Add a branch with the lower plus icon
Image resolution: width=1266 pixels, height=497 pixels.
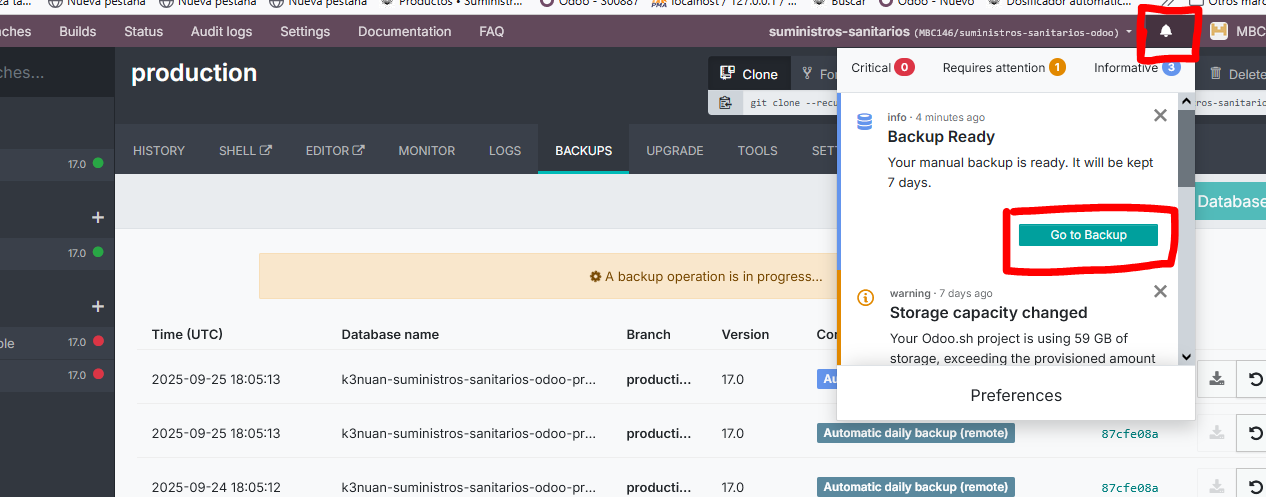click(x=98, y=306)
